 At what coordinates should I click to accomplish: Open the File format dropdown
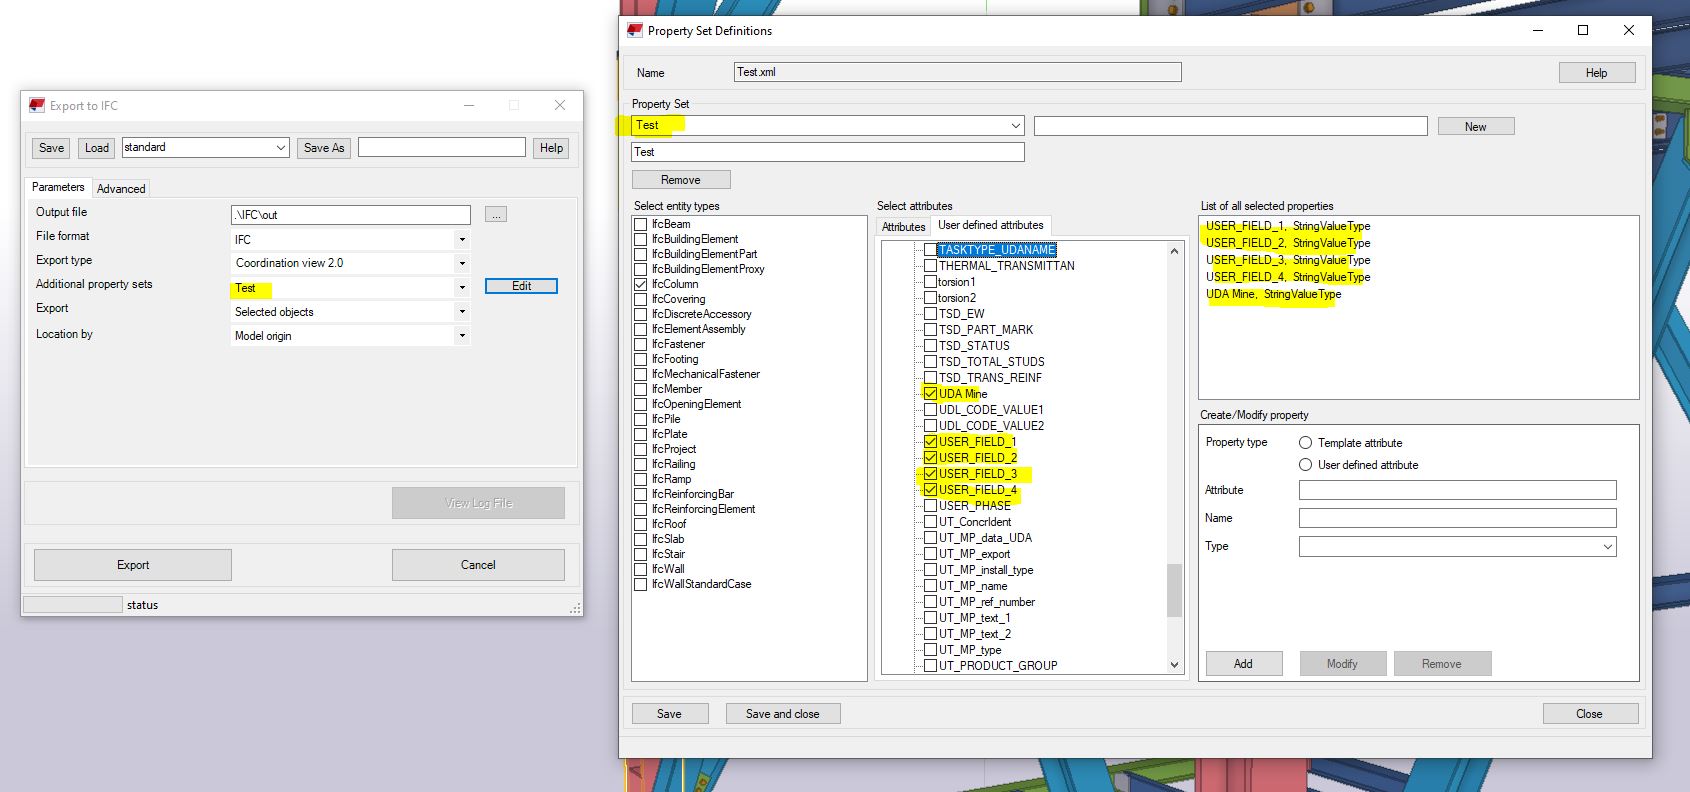coord(462,240)
